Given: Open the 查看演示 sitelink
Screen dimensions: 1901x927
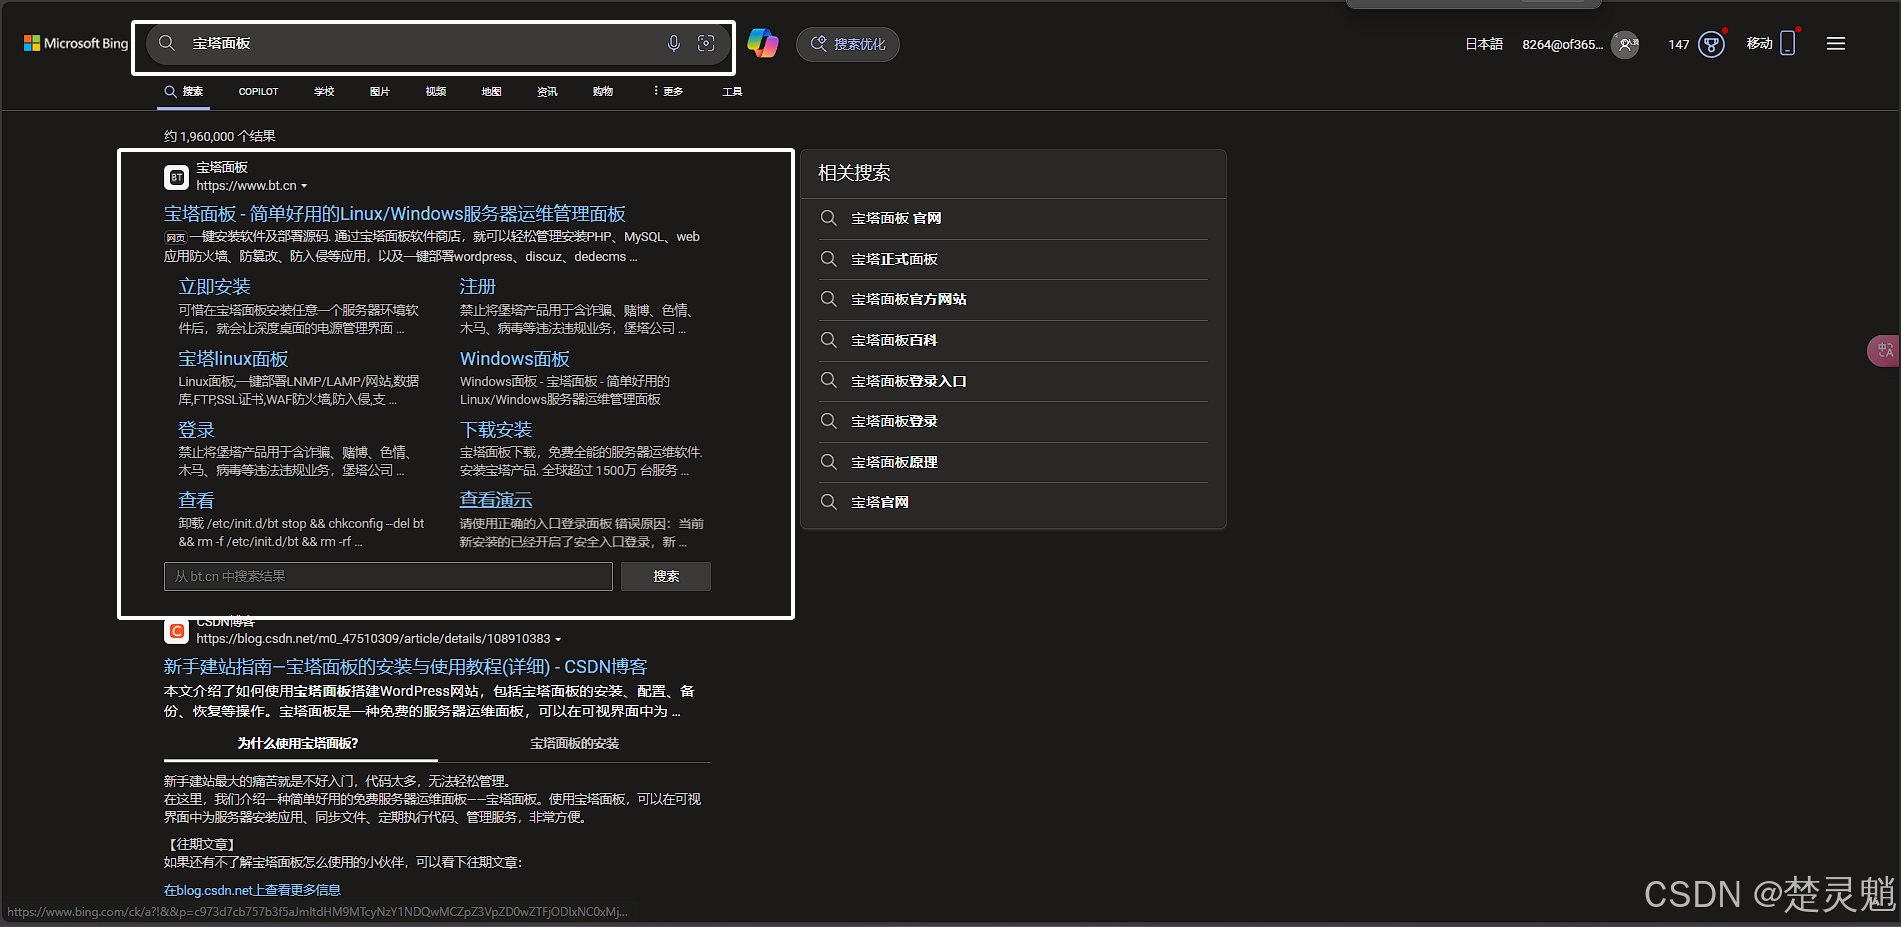Looking at the screenshot, I should pyautogui.click(x=495, y=500).
